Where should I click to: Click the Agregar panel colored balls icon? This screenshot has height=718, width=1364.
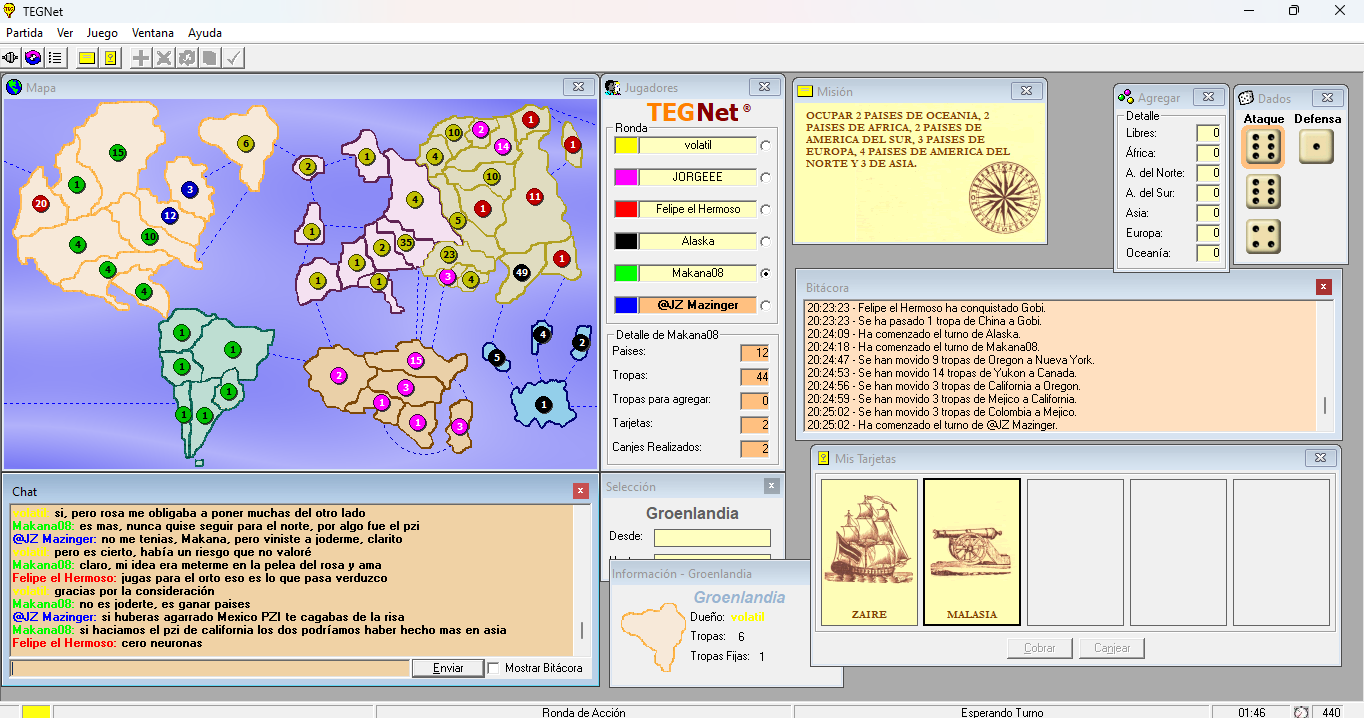coord(1126,97)
